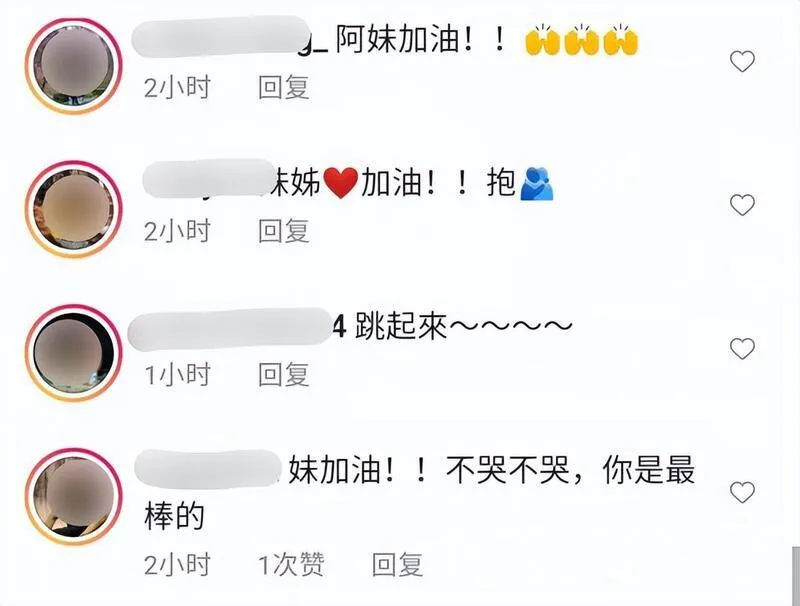Click the raised hands emojis in first comment
The width and height of the screenshot is (800, 606).
582,39
